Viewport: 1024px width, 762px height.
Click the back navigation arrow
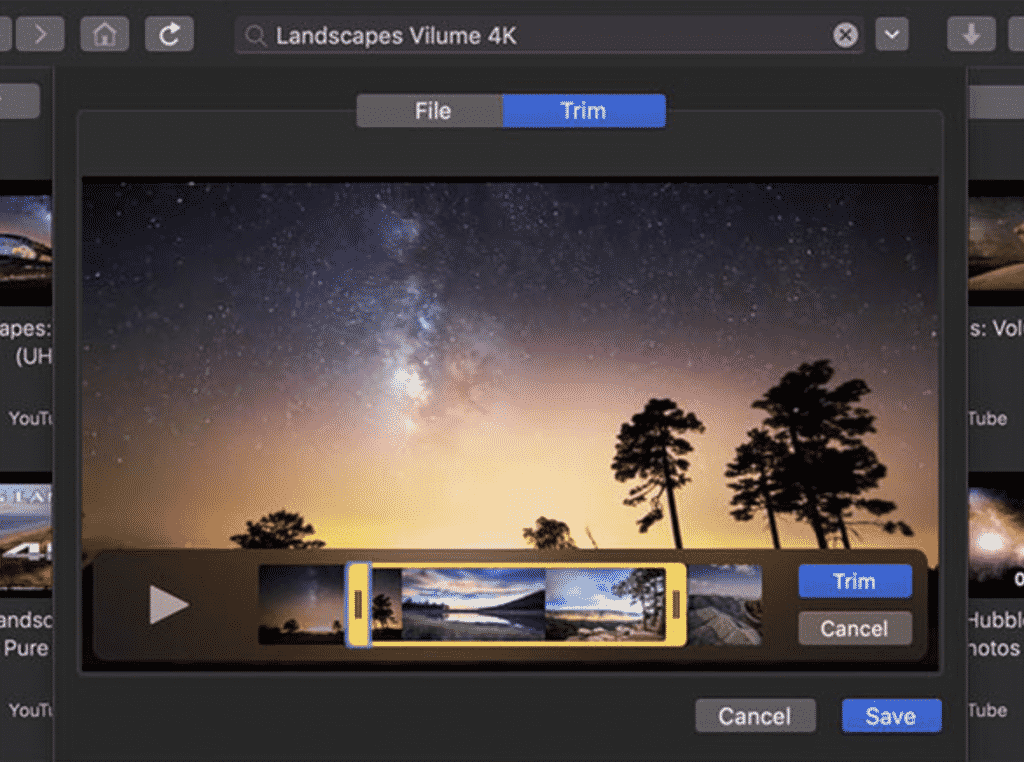(6, 33)
